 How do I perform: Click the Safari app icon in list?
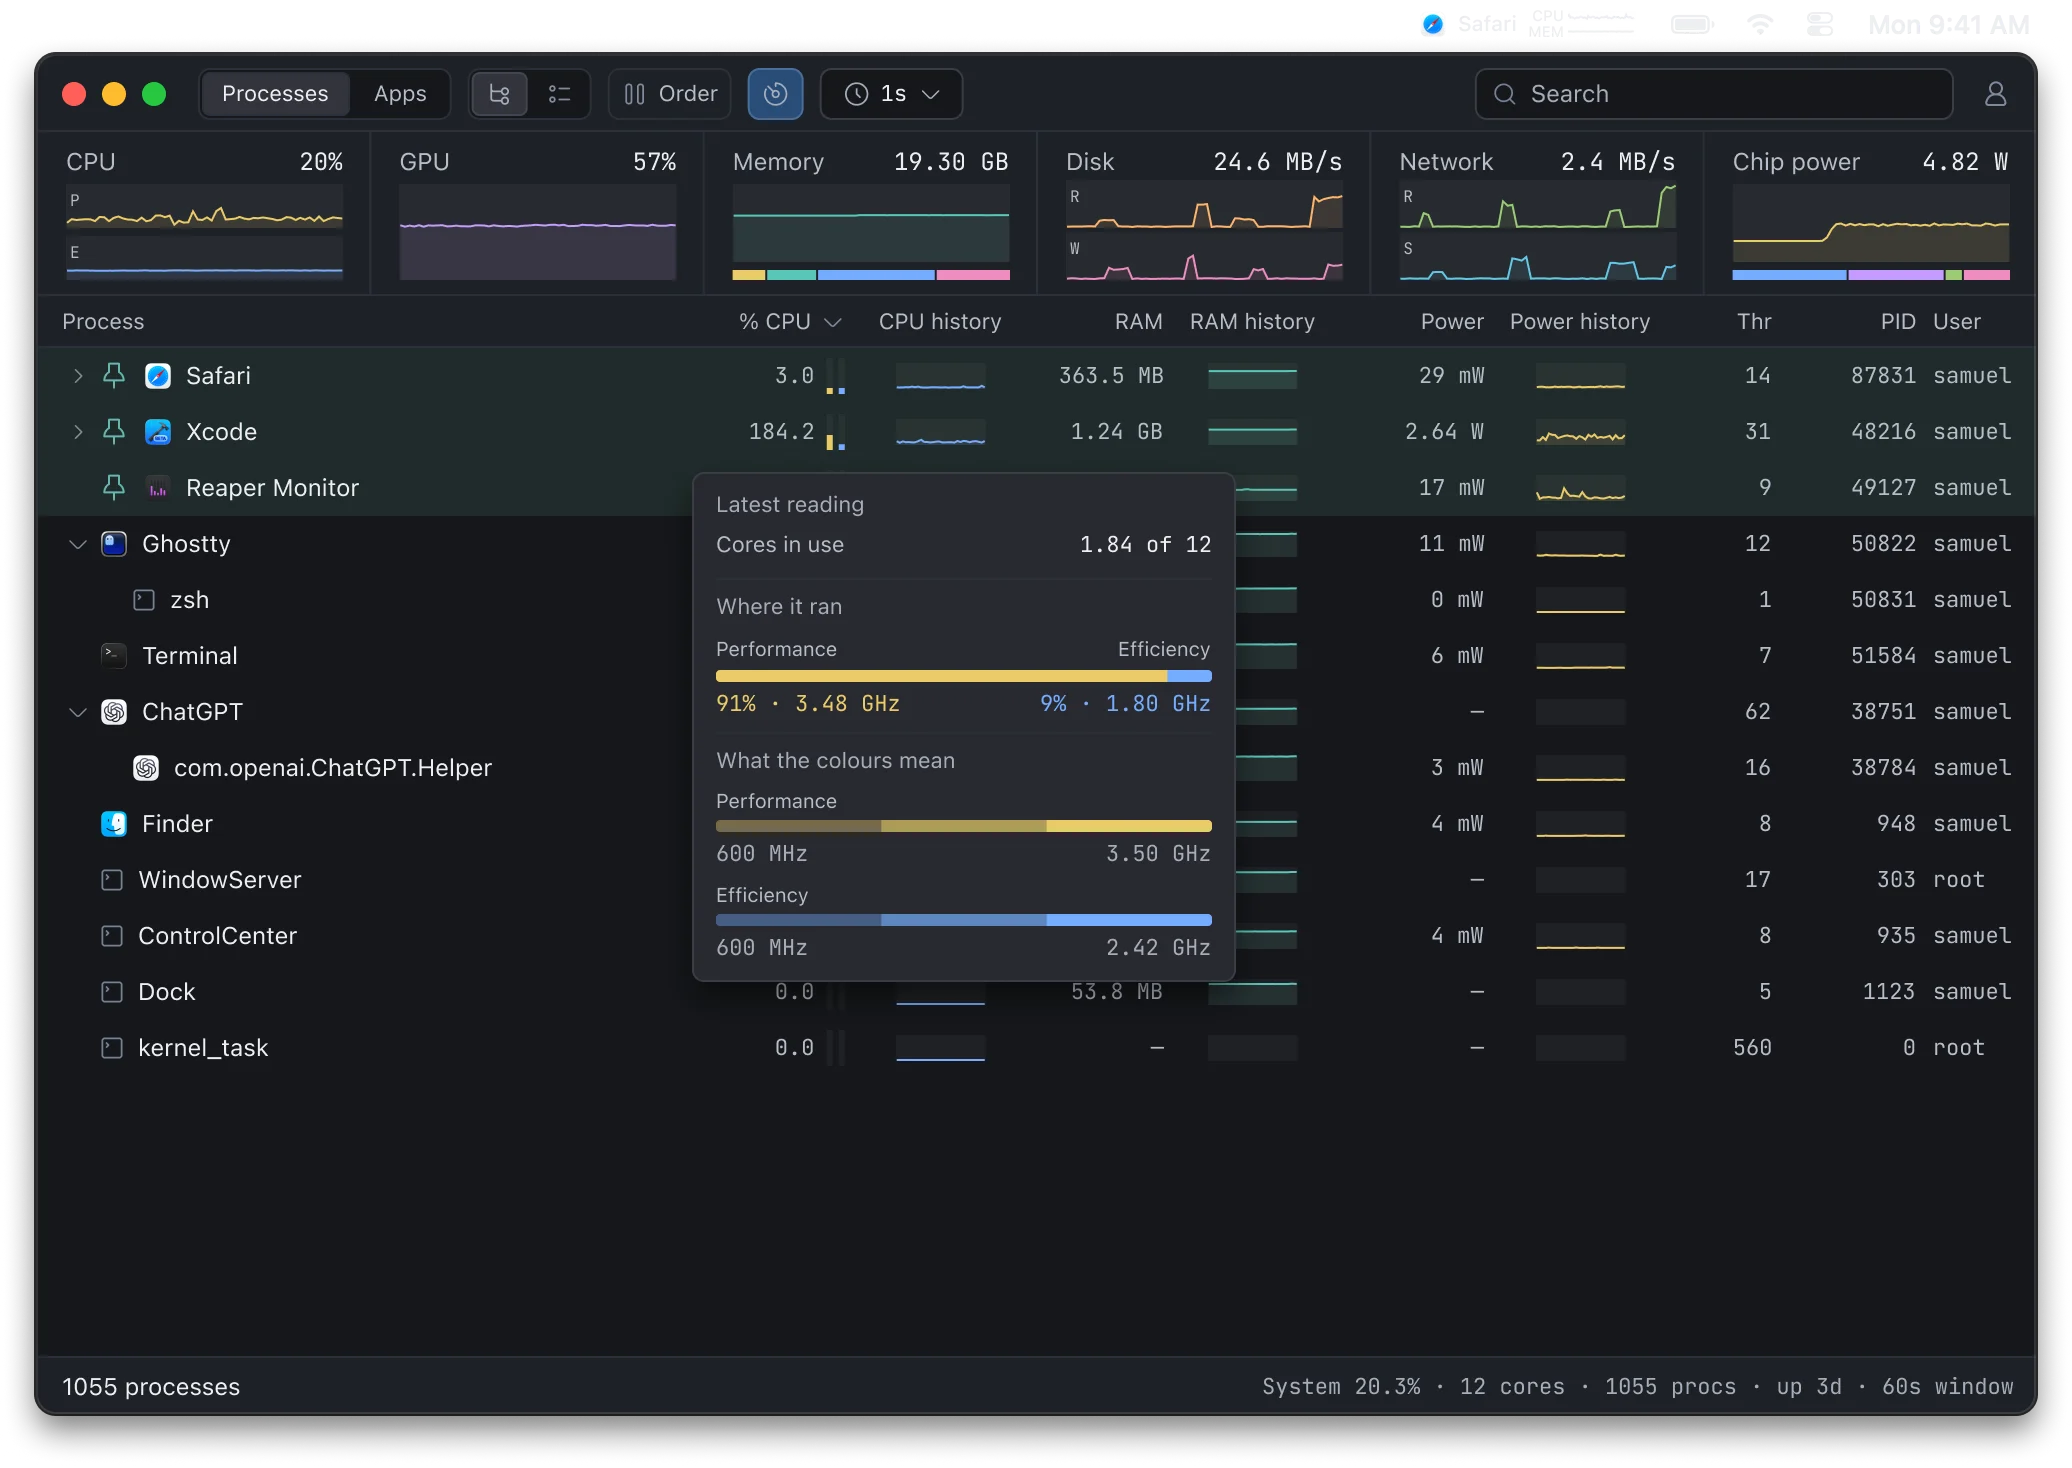tap(158, 376)
